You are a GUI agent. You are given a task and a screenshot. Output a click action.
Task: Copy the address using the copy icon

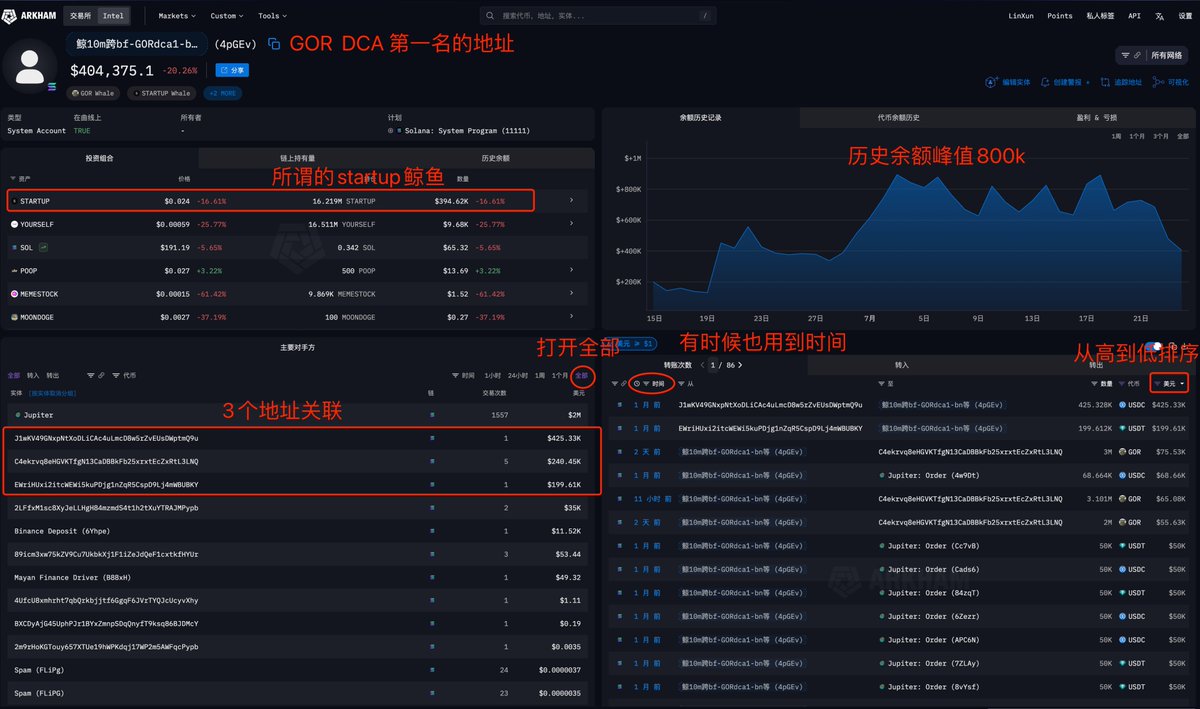pyautogui.click(x=274, y=44)
